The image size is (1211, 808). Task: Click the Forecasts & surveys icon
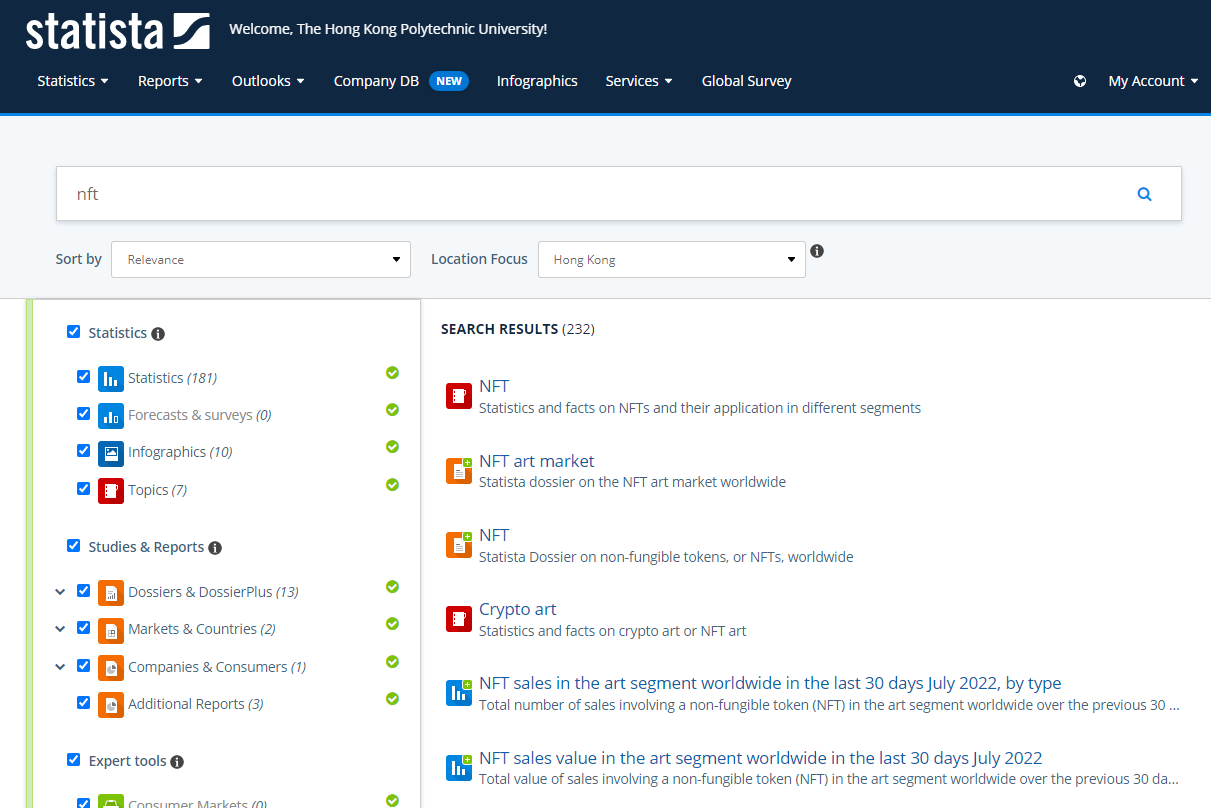110,415
